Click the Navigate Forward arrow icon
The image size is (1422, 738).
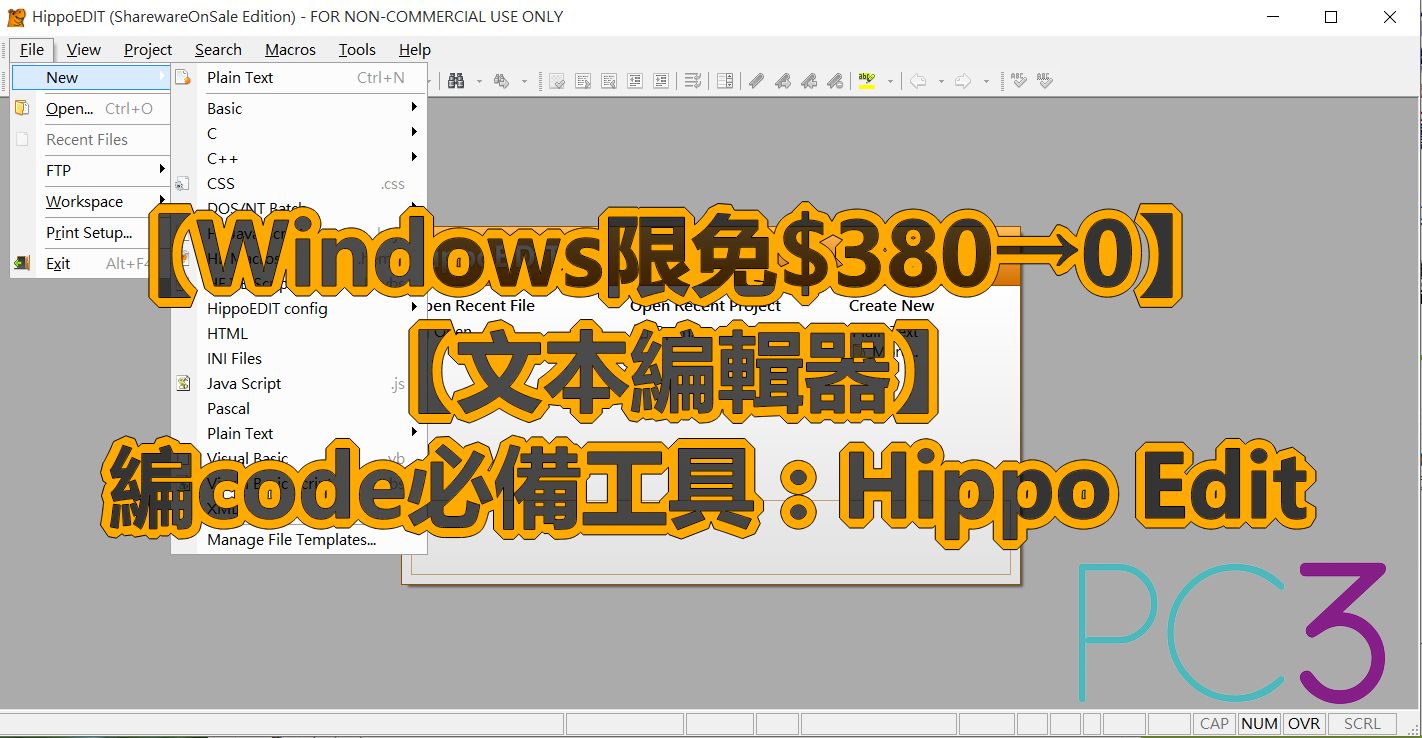point(963,81)
